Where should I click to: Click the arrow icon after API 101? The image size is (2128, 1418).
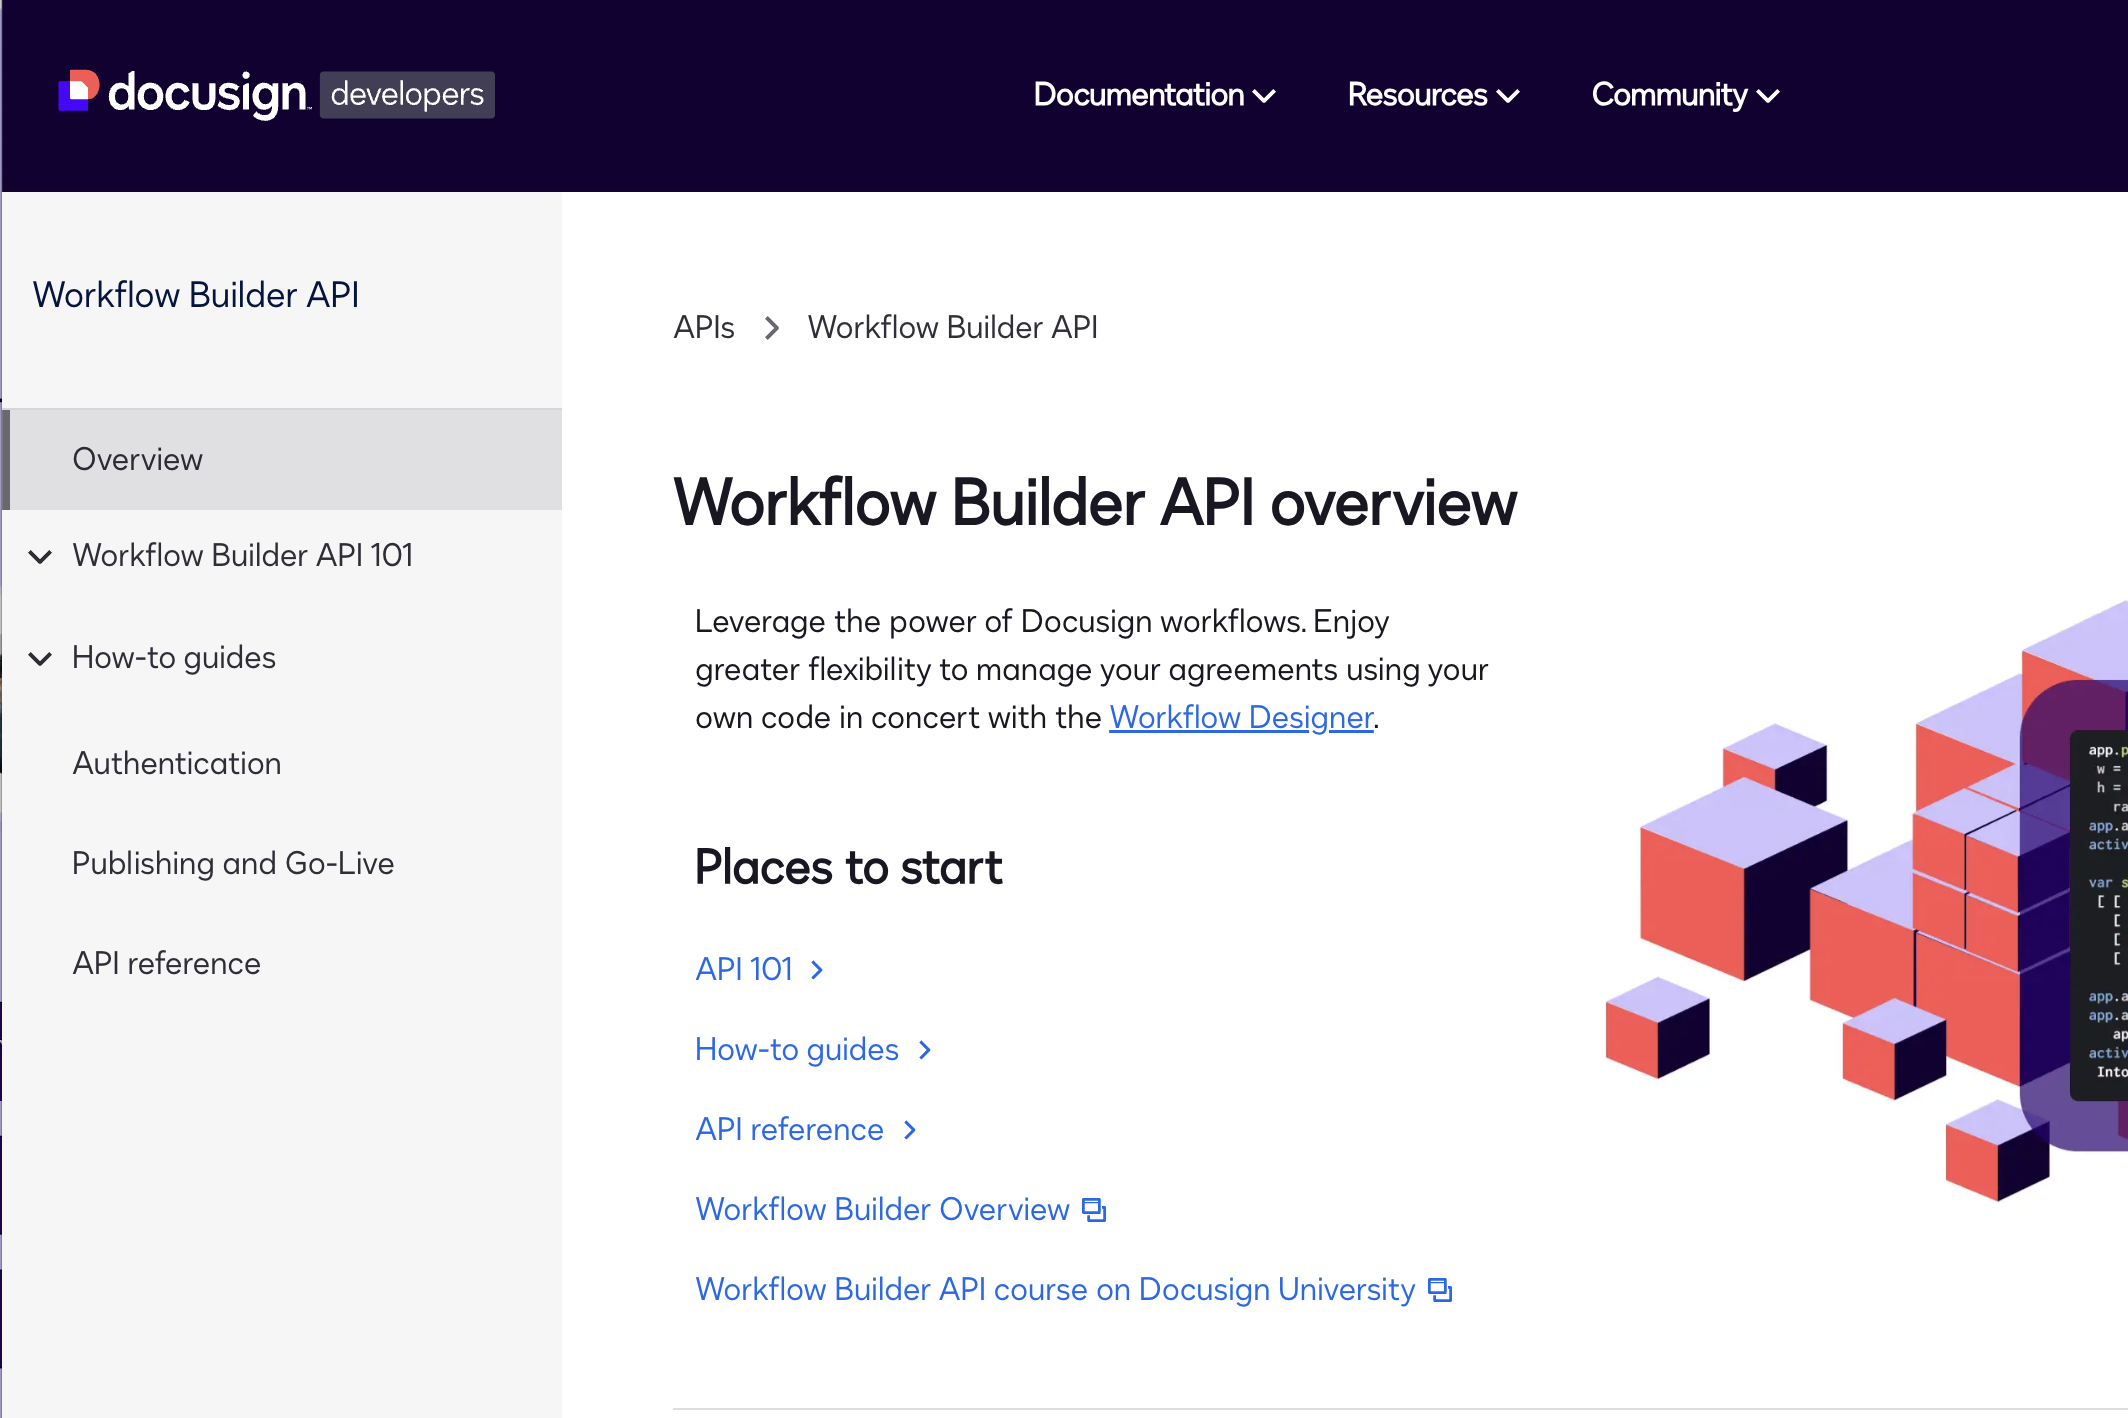coord(817,970)
